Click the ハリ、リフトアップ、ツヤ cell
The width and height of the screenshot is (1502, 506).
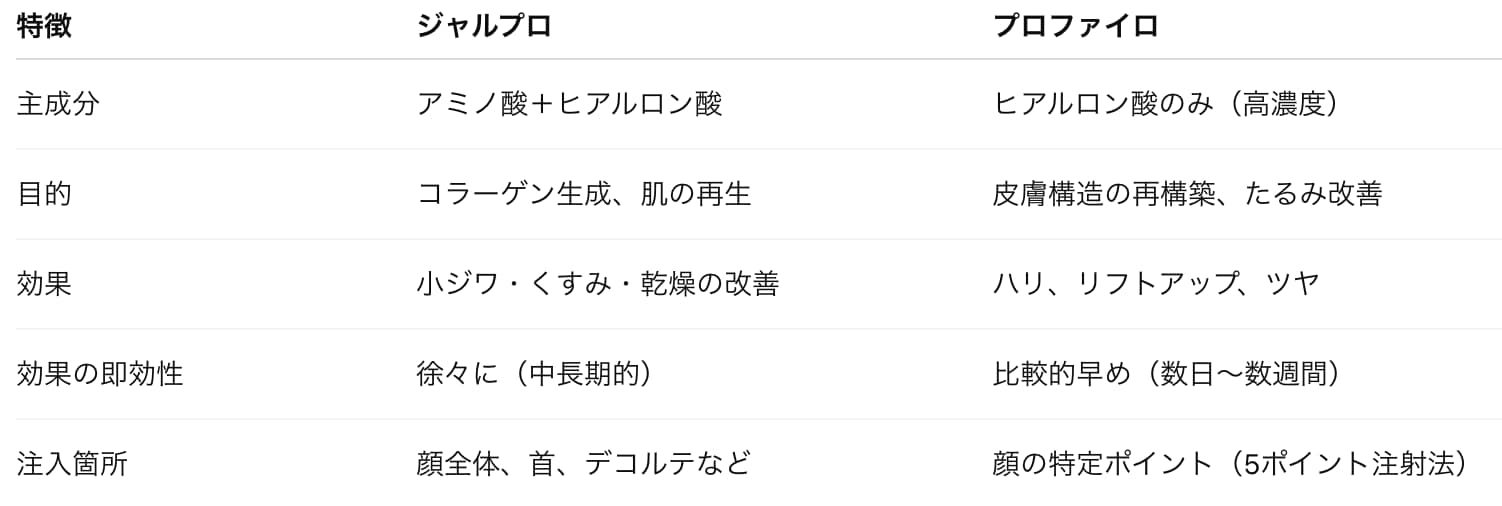point(1156,284)
